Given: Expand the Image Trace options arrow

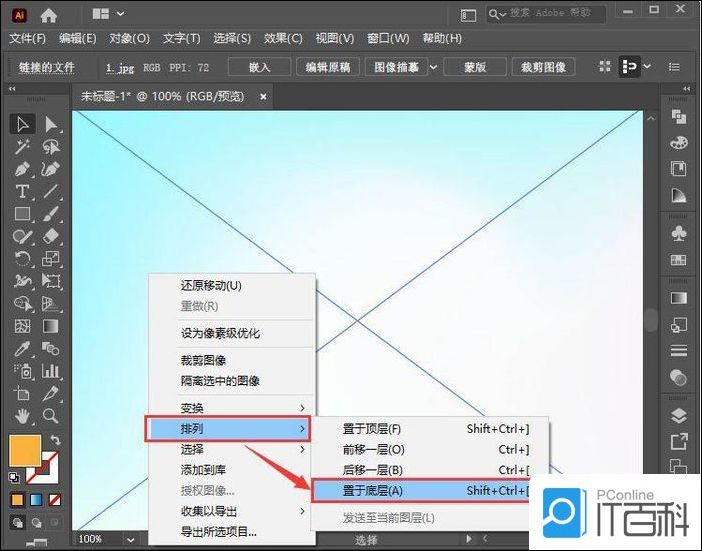Looking at the screenshot, I should tap(433, 67).
